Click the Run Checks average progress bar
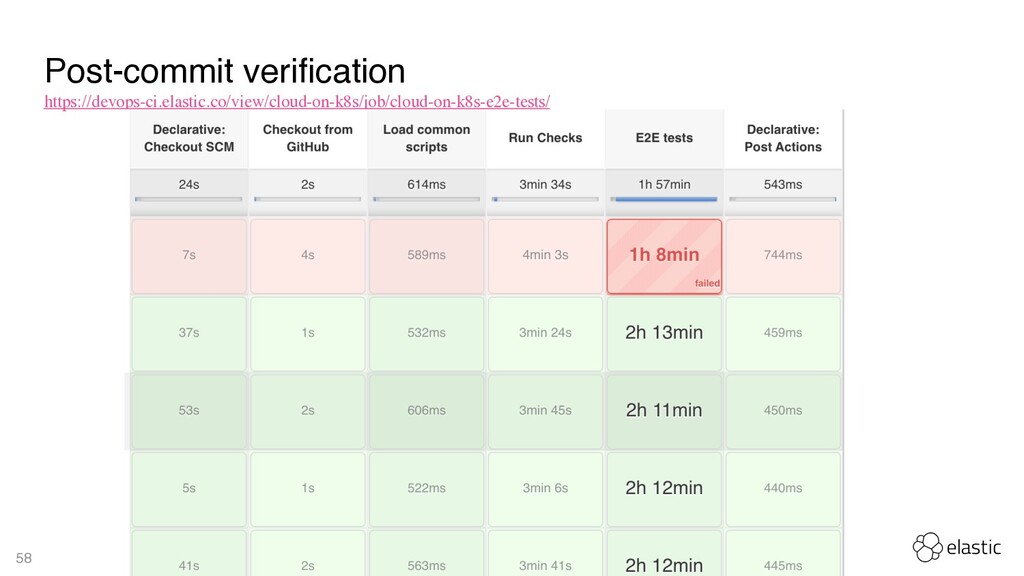Screen dimensions: 1024x576 coord(545,199)
